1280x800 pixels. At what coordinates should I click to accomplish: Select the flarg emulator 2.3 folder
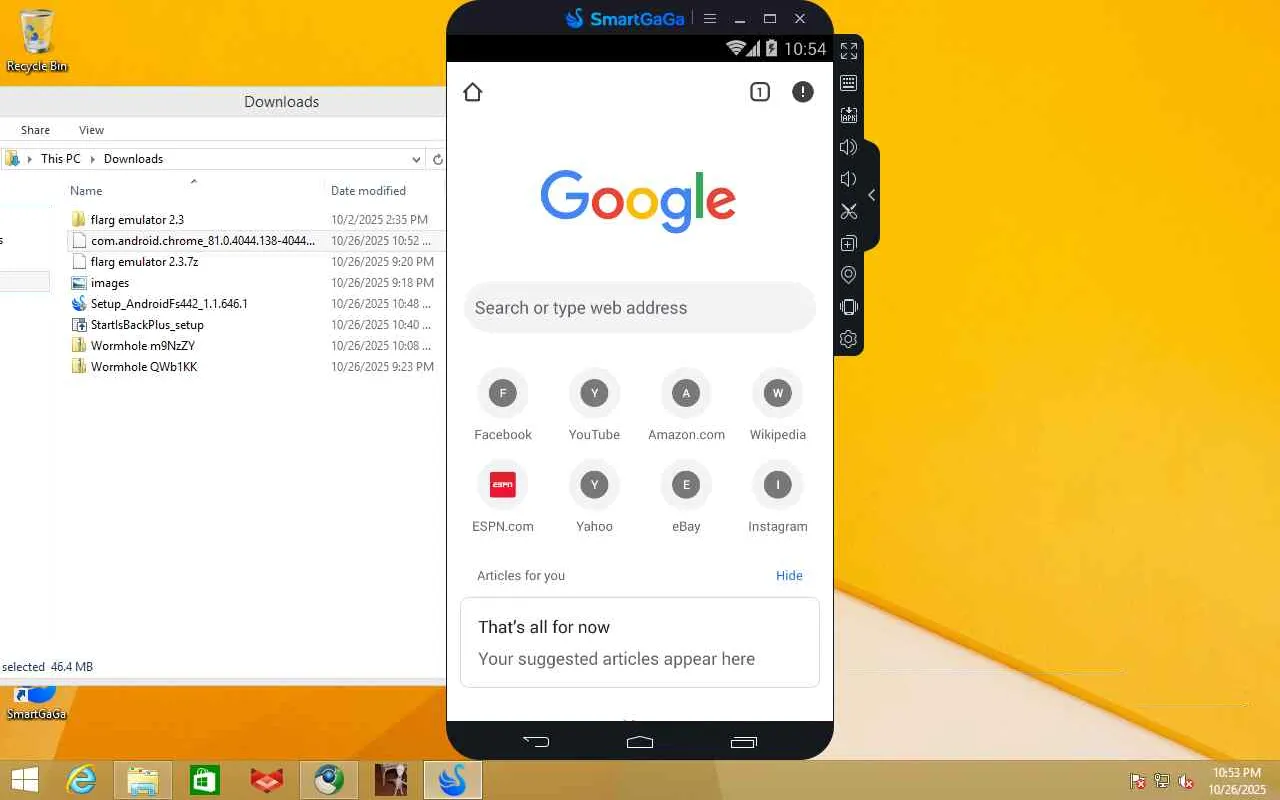137,220
